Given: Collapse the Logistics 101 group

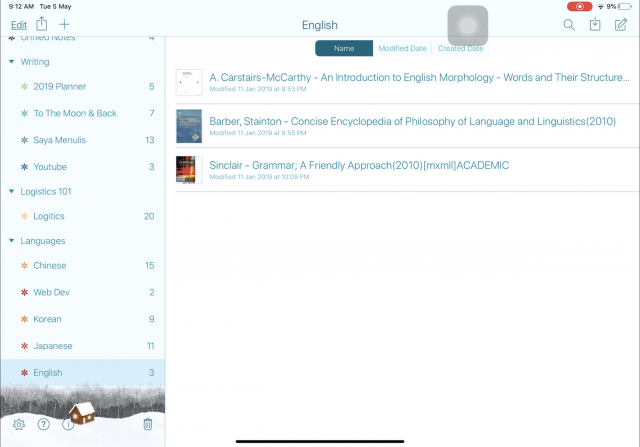Looking at the screenshot, I should (x=11, y=191).
